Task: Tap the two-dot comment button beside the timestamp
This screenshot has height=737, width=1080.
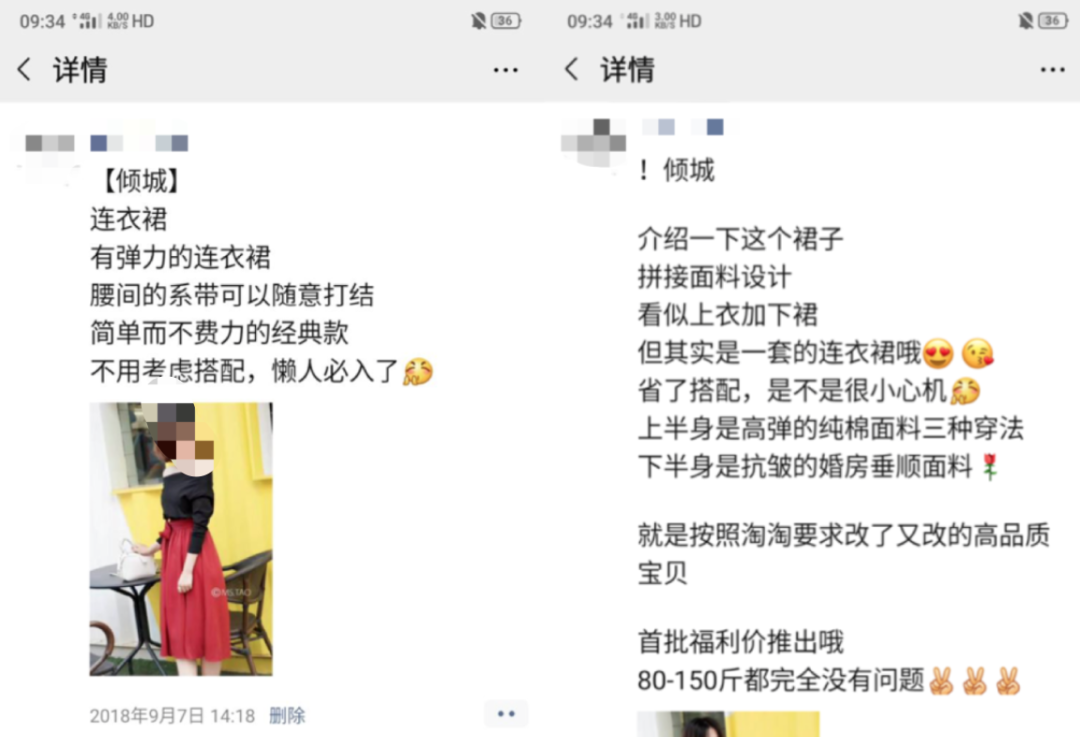Action: point(506,714)
